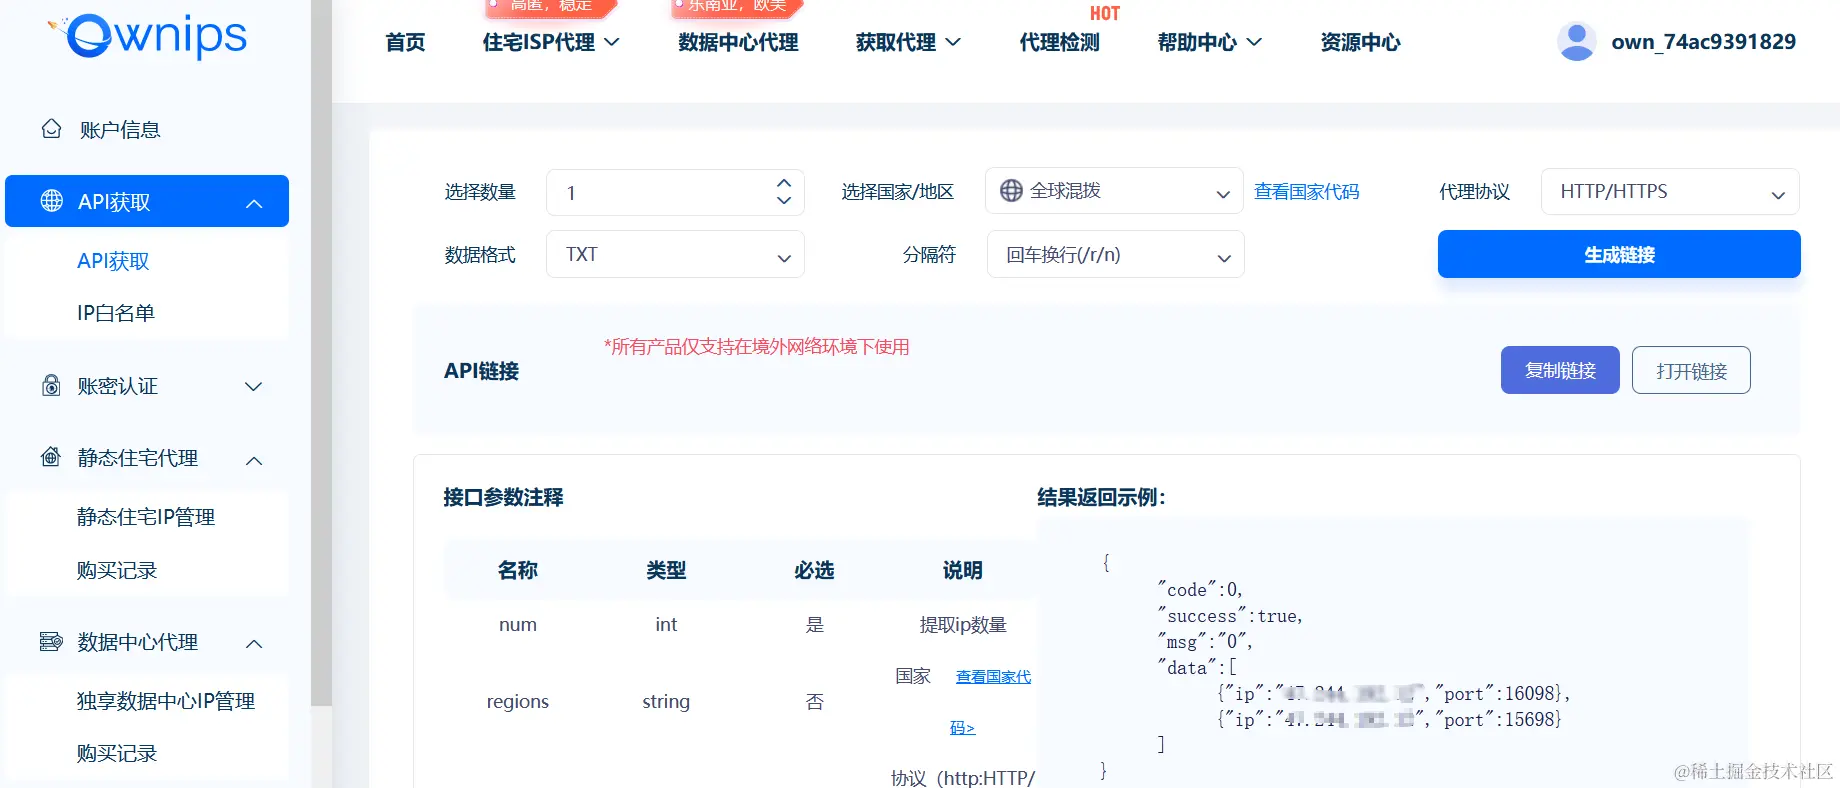Click the "num" parameter name cell

(518, 625)
